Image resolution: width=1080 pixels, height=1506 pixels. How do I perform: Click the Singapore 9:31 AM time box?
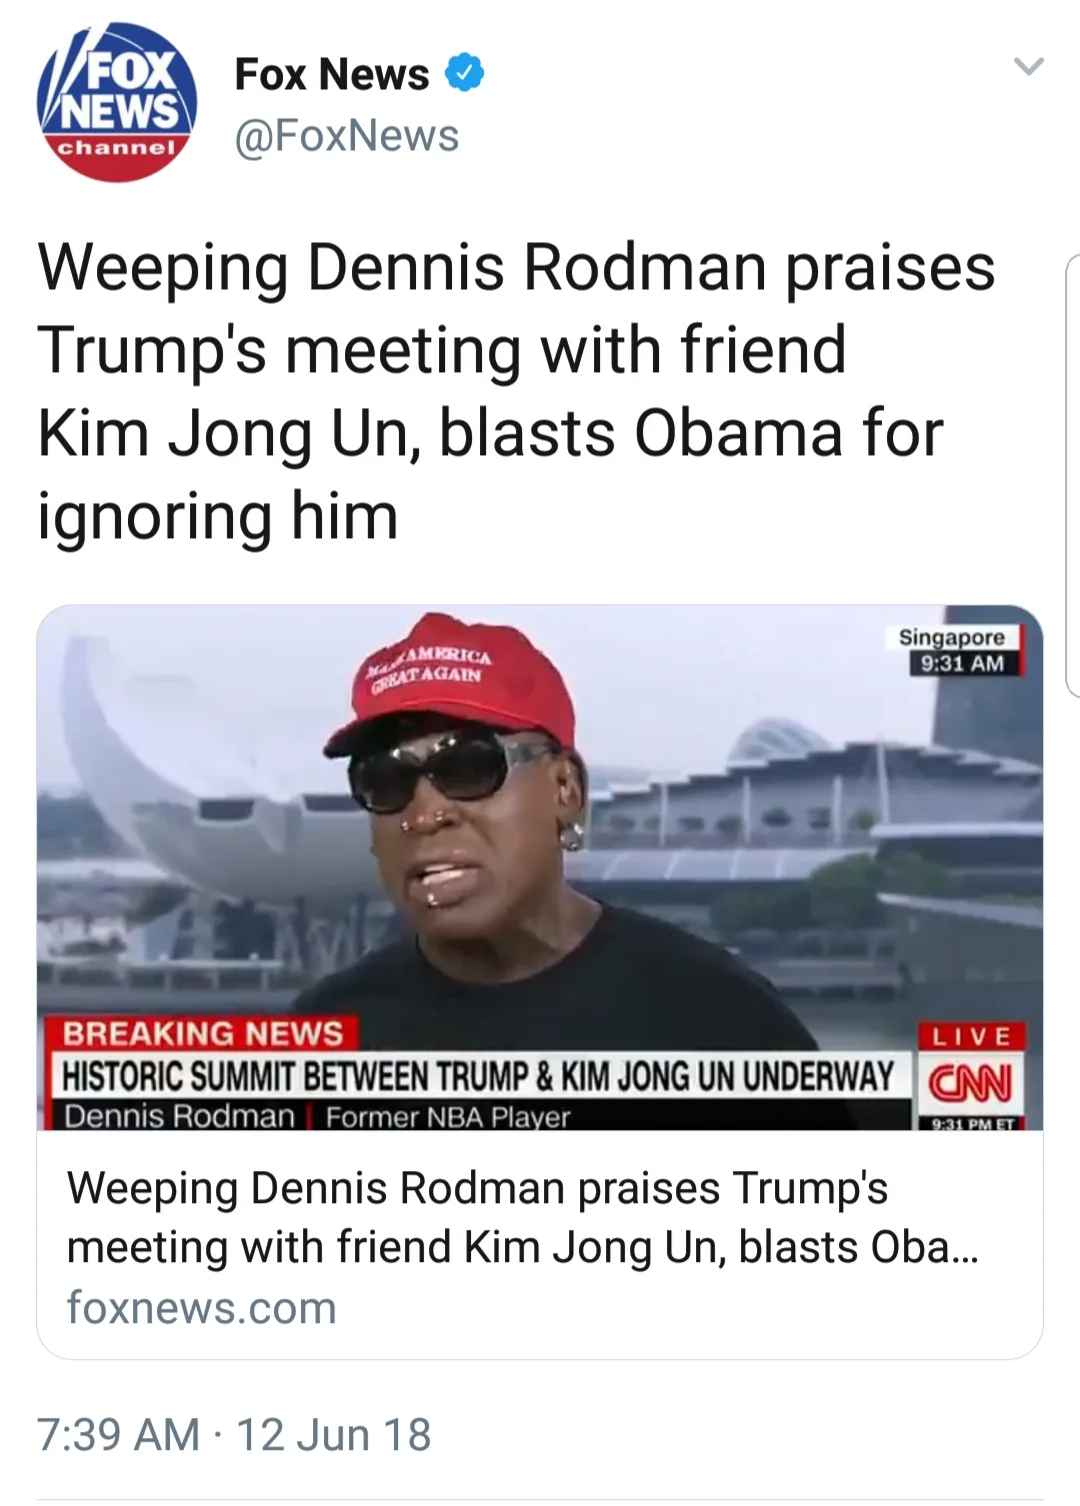(952, 650)
